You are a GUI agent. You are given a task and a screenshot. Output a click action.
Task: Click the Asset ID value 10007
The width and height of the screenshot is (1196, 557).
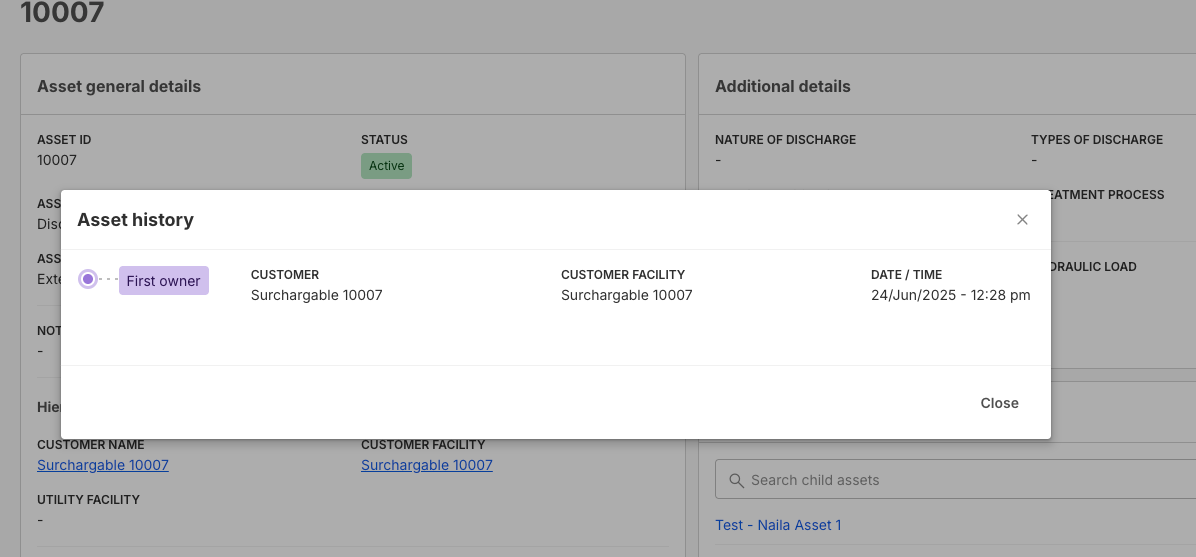pos(57,160)
